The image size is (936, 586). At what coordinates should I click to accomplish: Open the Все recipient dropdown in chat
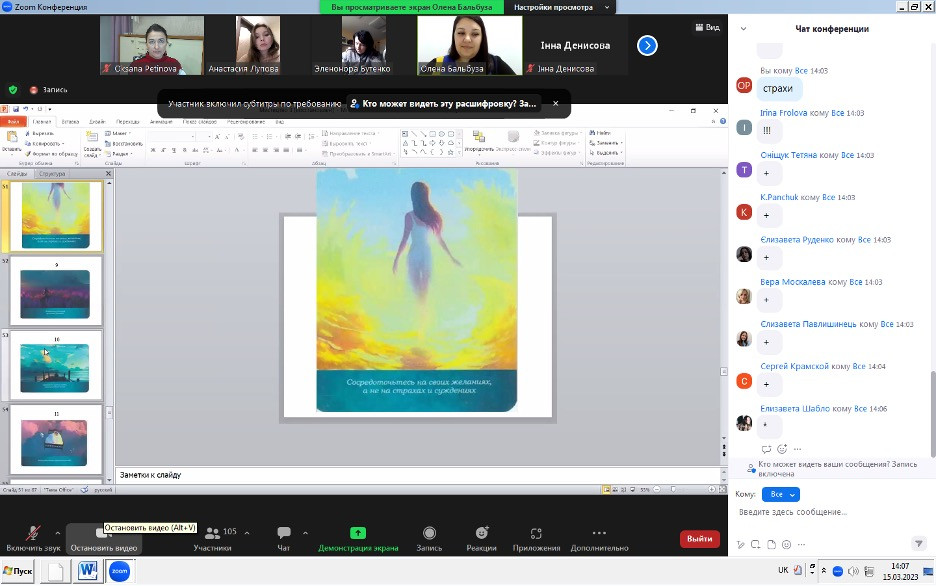(x=780, y=494)
